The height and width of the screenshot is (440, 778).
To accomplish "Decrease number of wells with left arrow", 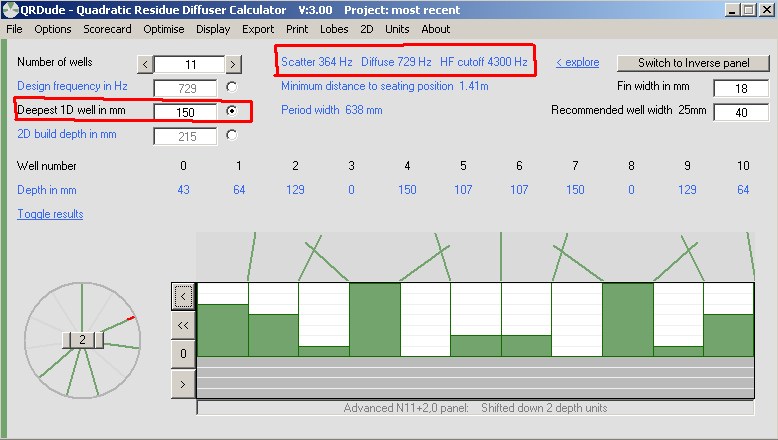I will point(145,64).
